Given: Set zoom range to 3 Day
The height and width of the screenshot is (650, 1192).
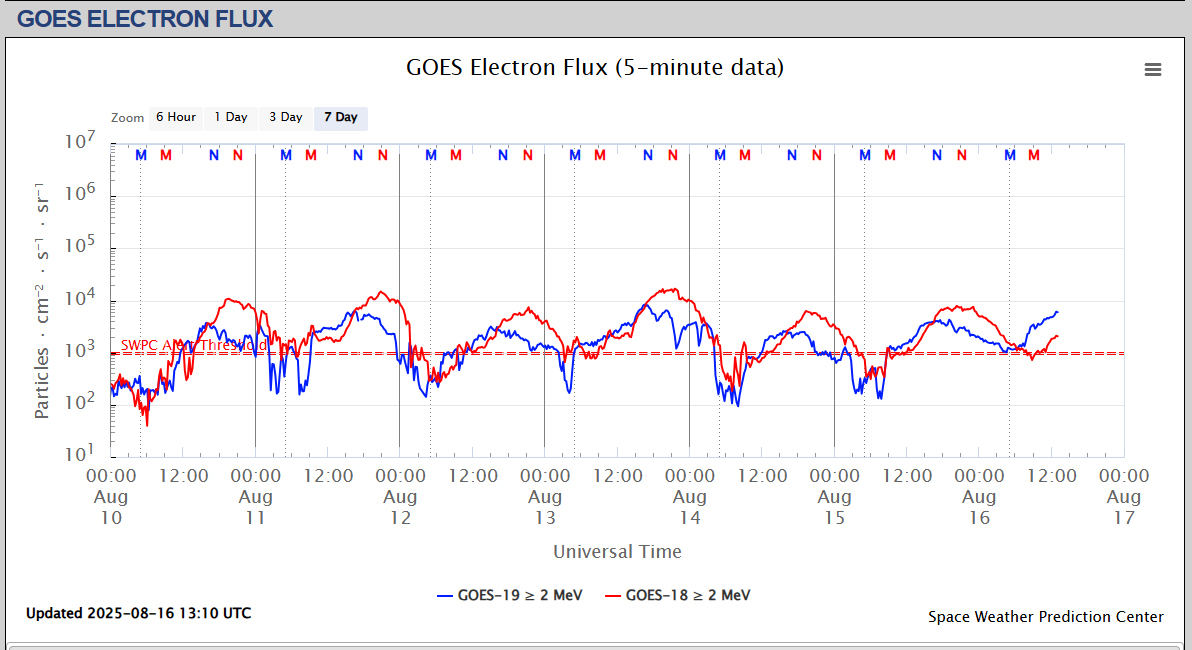Looking at the screenshot, I should pyautogui.click(x=286, y=118).
